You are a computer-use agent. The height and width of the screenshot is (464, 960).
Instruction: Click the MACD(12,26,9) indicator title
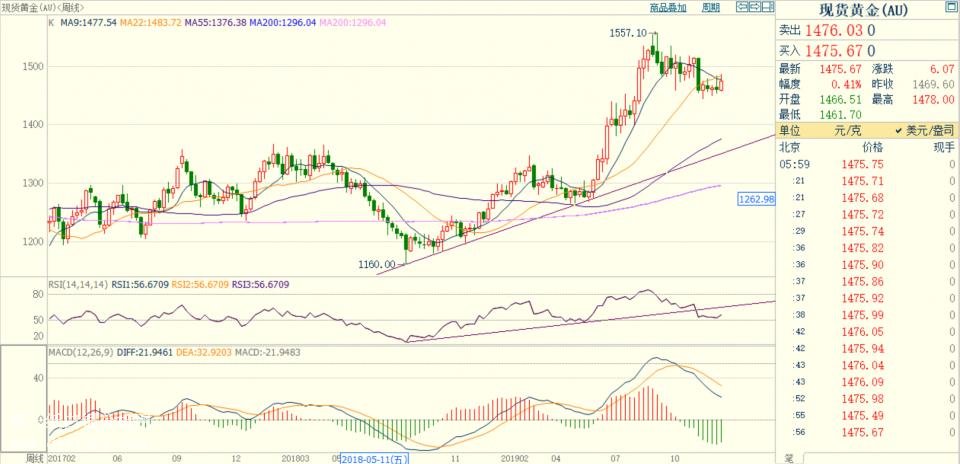[80, 353]
